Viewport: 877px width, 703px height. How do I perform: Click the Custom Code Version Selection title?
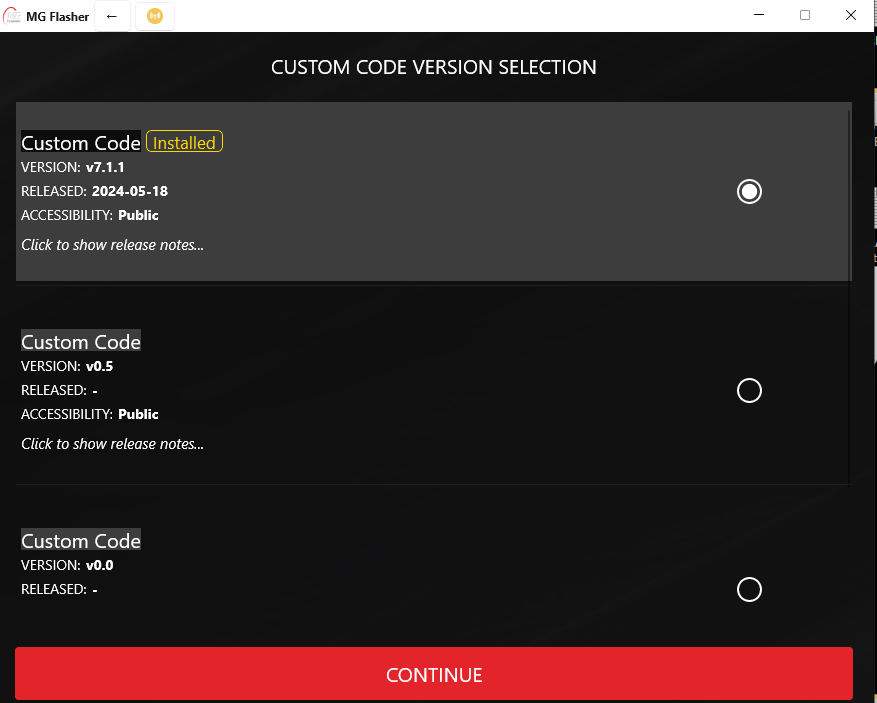point(433,67)
